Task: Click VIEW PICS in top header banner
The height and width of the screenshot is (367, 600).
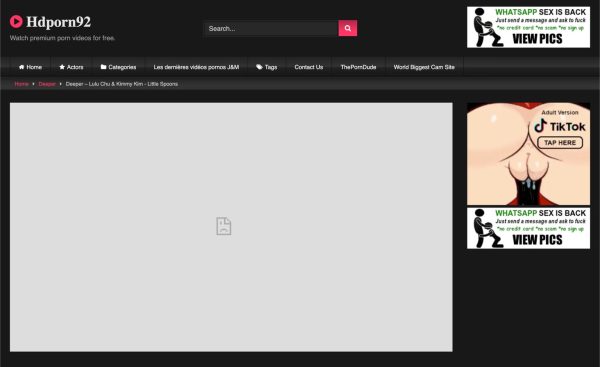Action: click(537, 39)
